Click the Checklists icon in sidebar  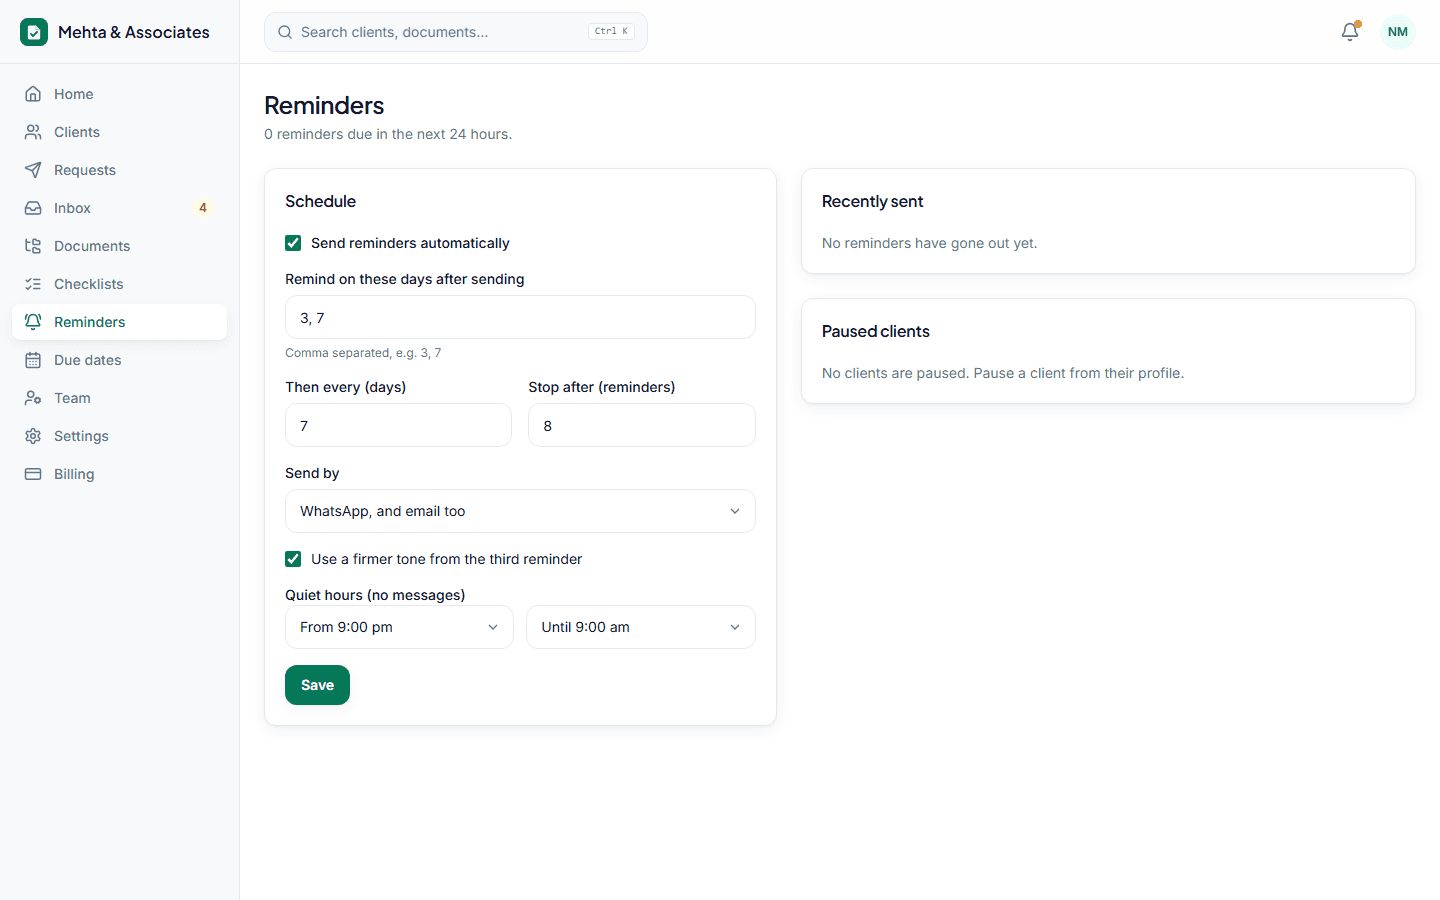coord(33,284)
